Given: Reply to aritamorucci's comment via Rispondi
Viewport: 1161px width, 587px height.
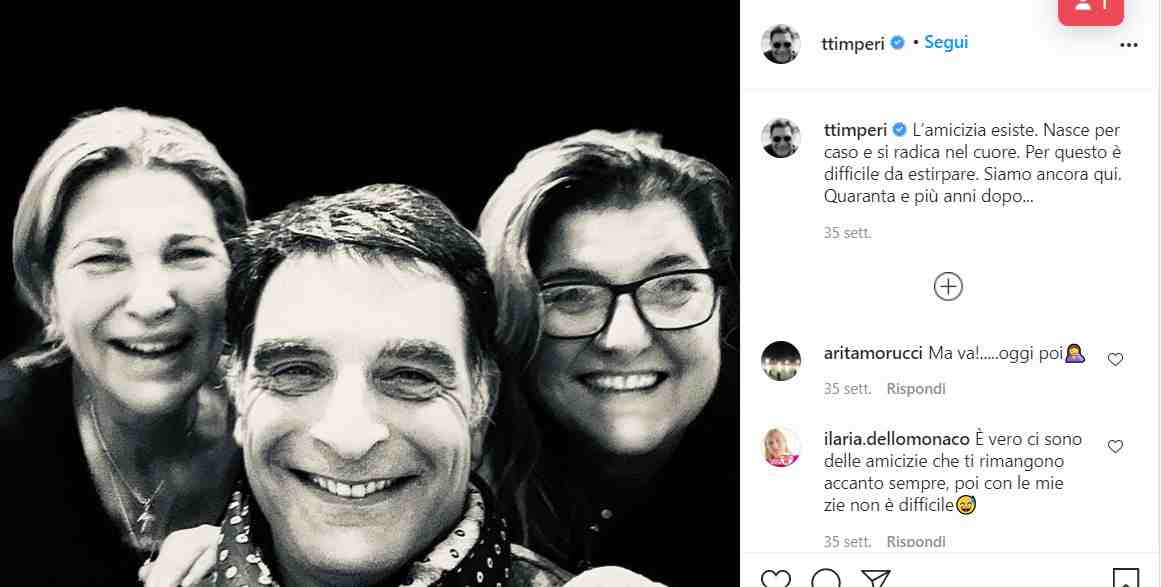Looking at the screenshot, I should tap(916, 389).
